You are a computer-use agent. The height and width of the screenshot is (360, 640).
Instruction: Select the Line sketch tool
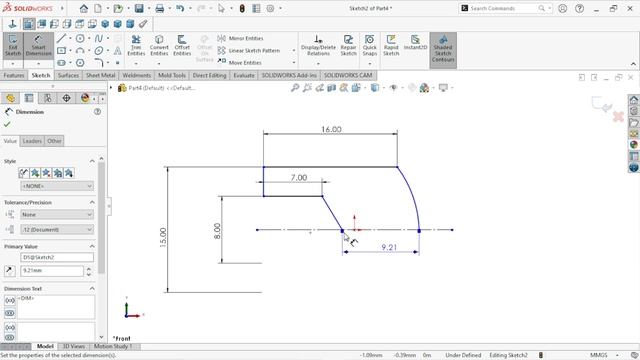[x=61, y=38]
